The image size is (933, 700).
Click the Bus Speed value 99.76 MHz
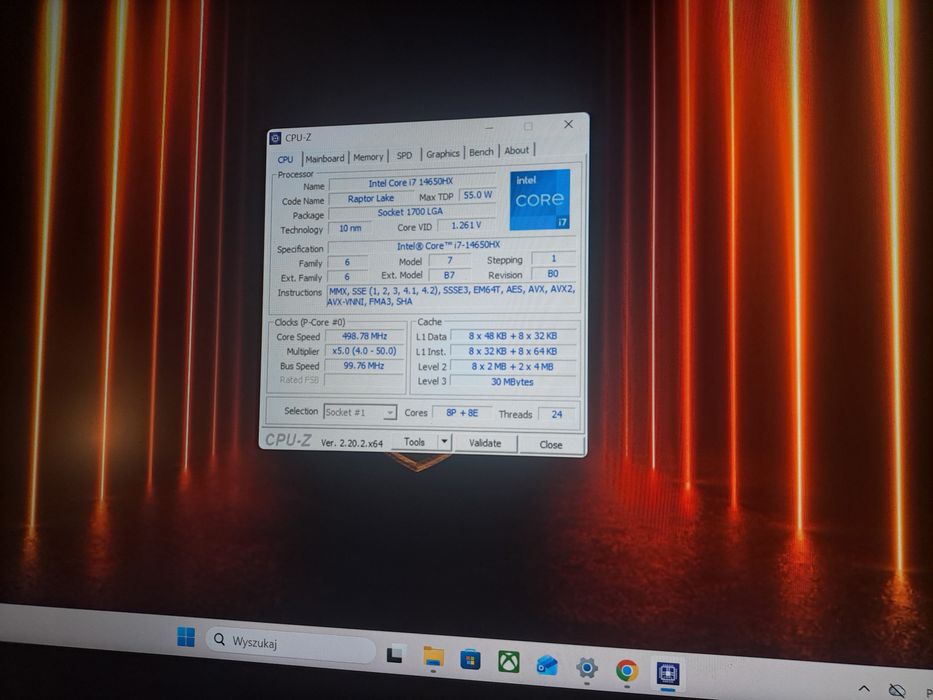pos(364,365)
